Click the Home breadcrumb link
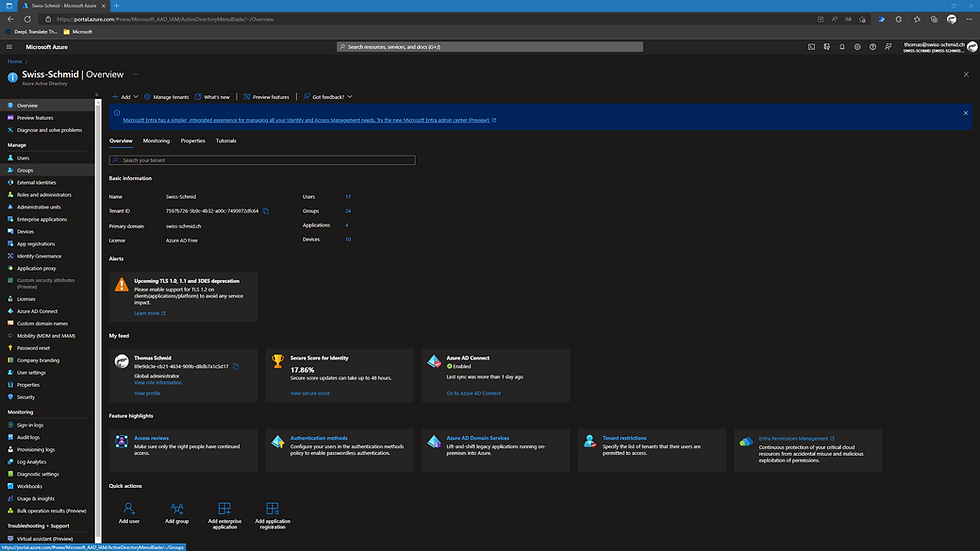This screenshot has height=551, width=980. 15,61
